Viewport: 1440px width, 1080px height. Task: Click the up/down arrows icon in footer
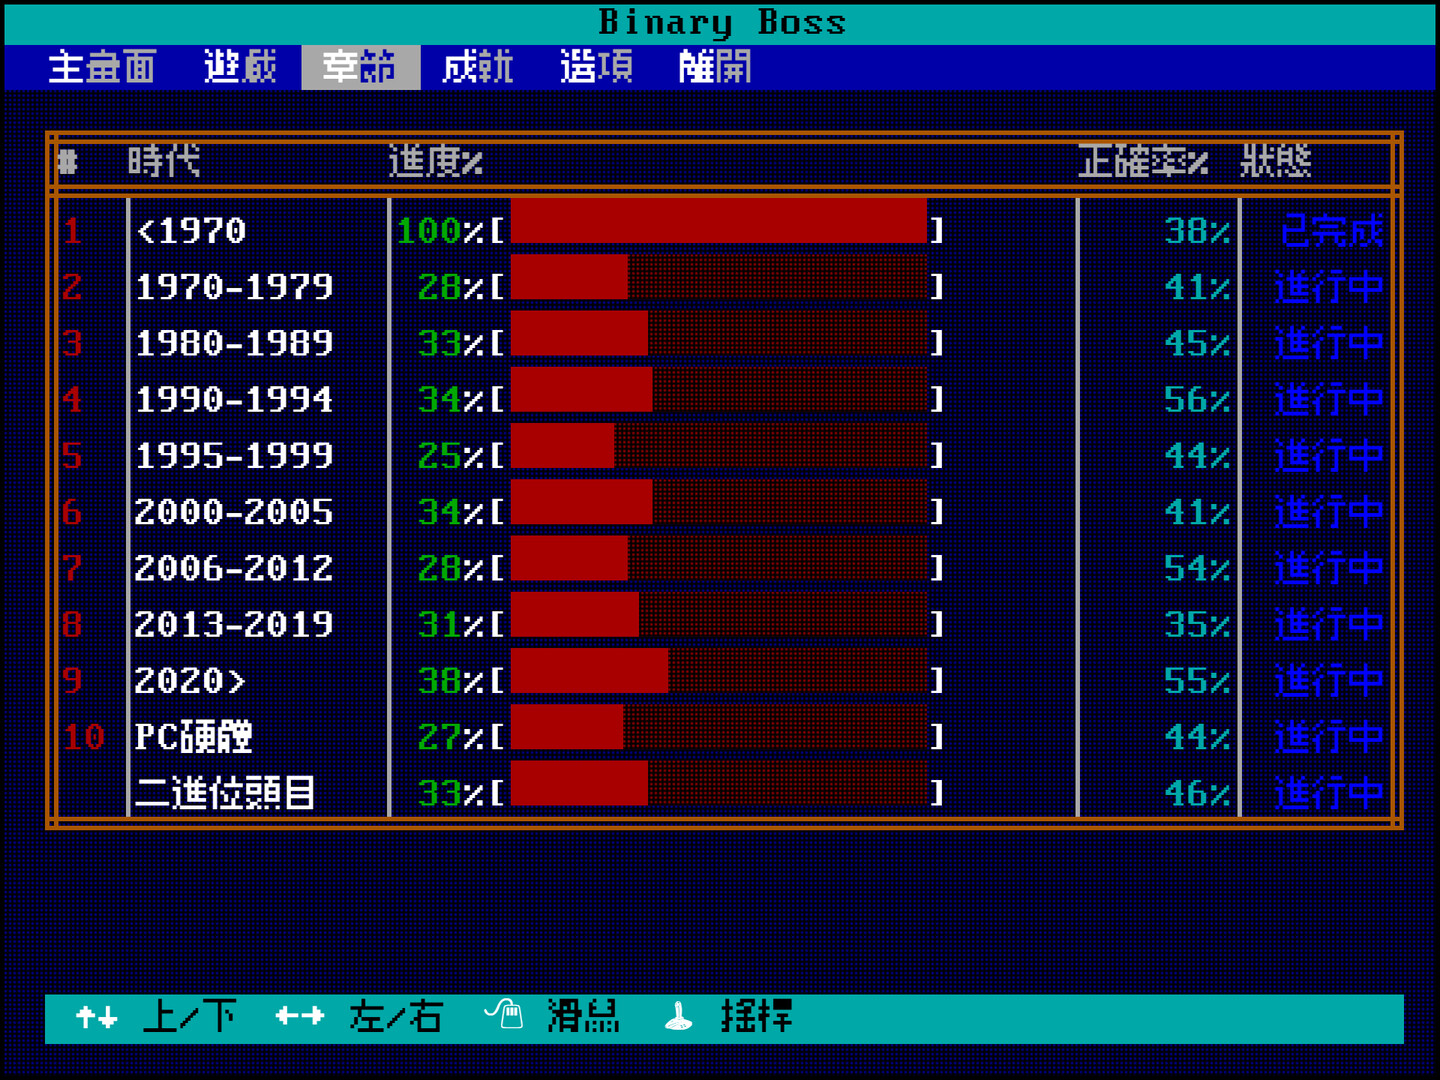pyautogui.click(x=97, y=1018)
